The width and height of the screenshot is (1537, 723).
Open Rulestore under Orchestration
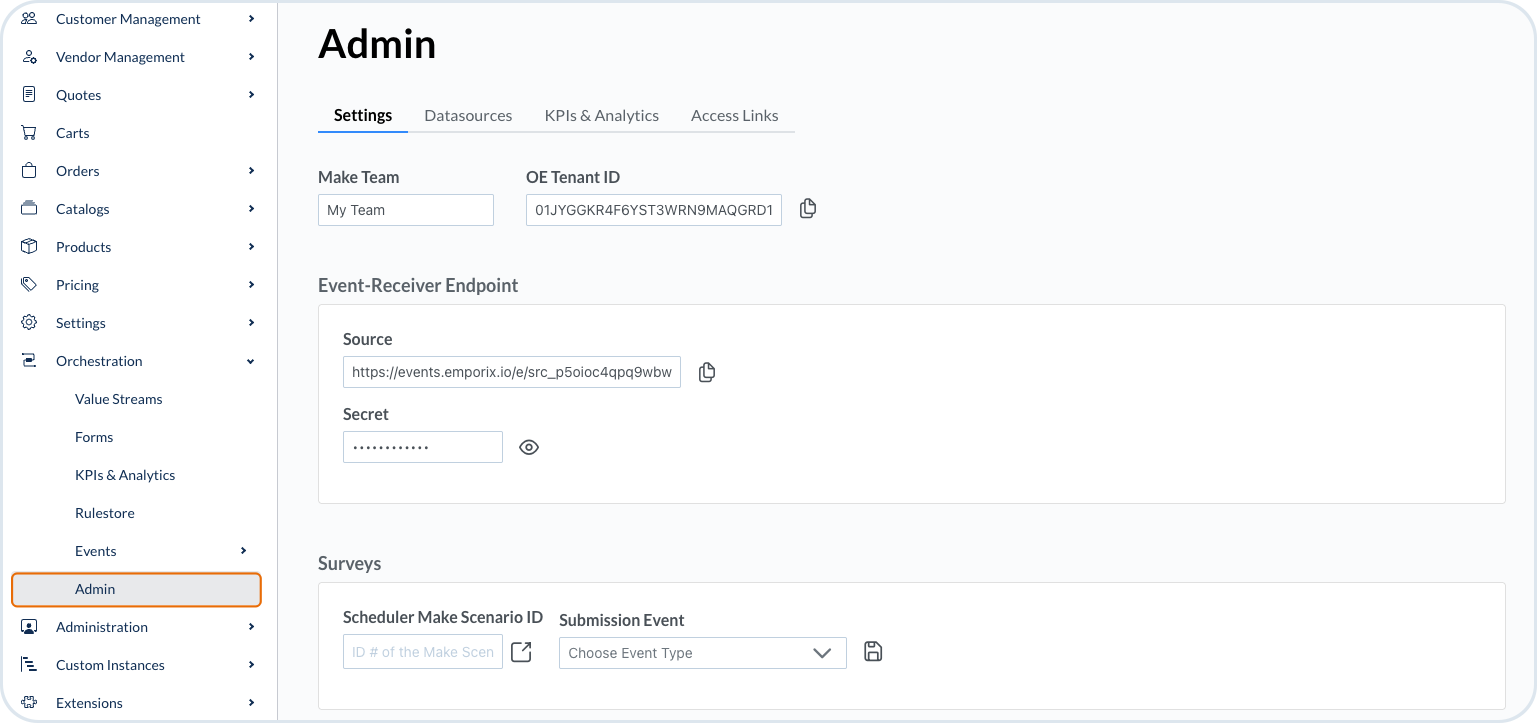click(x=104, y=513)
